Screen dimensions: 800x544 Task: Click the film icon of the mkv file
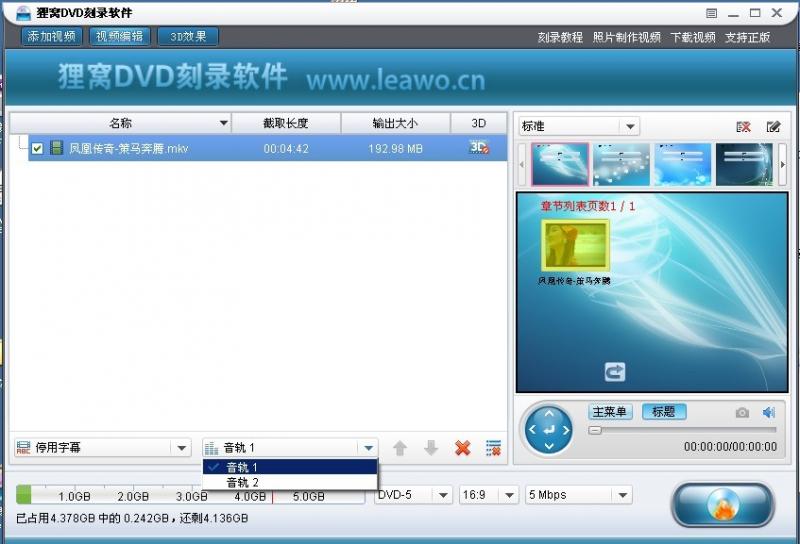click(x=57, y=148)
